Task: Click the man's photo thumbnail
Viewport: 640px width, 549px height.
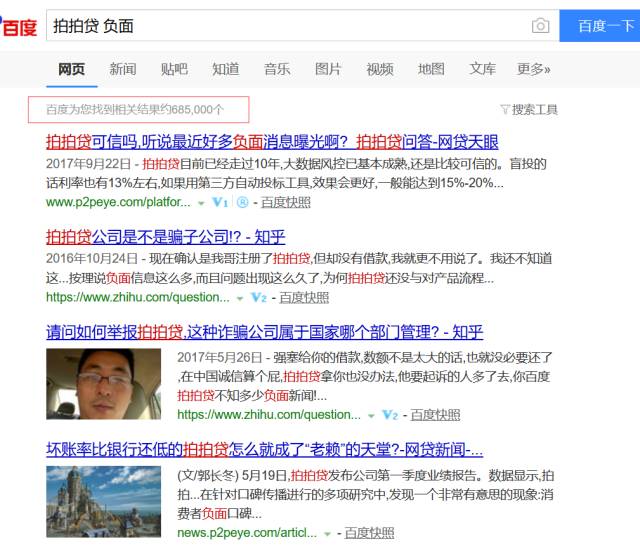Action: [103, 384]
